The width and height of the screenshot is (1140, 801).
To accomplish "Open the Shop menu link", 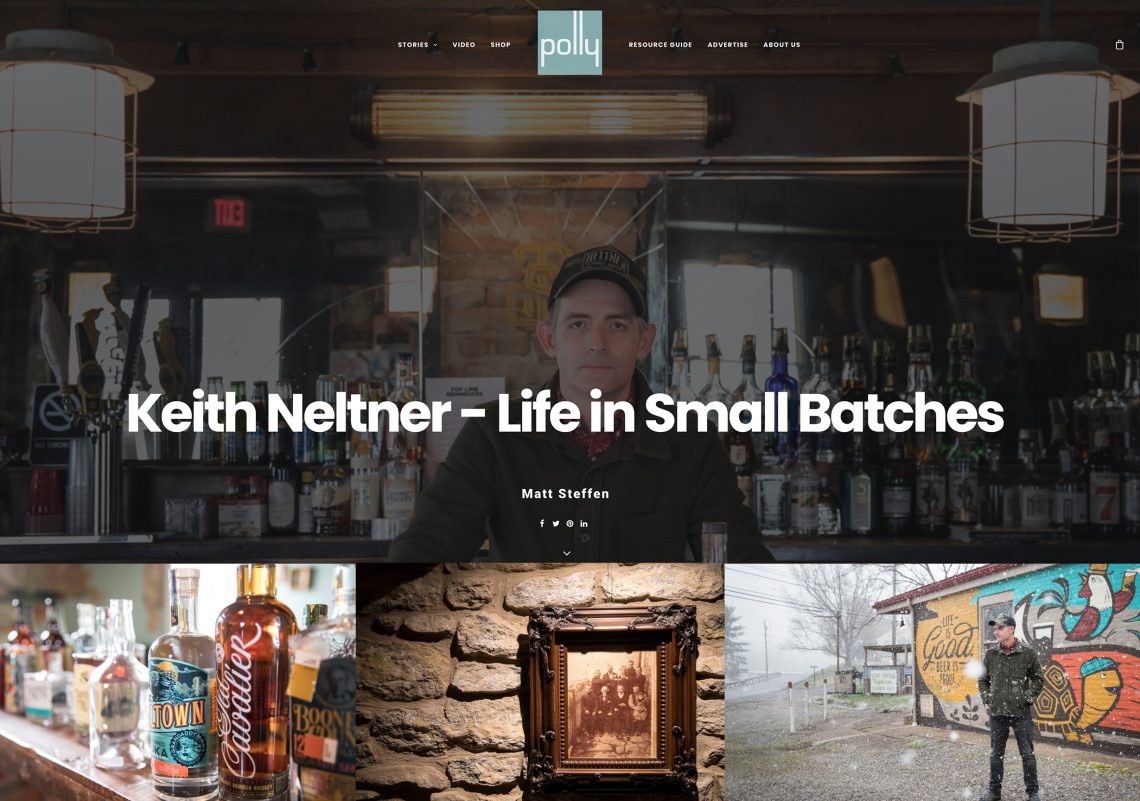I will click(x=500, y=45).
